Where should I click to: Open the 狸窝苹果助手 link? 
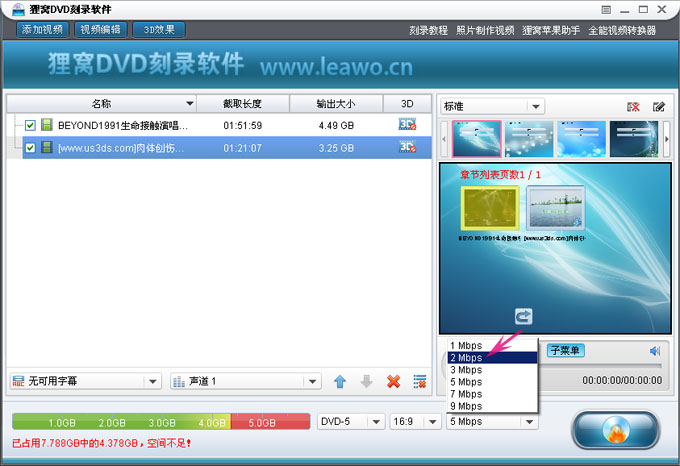click(551, 30)
